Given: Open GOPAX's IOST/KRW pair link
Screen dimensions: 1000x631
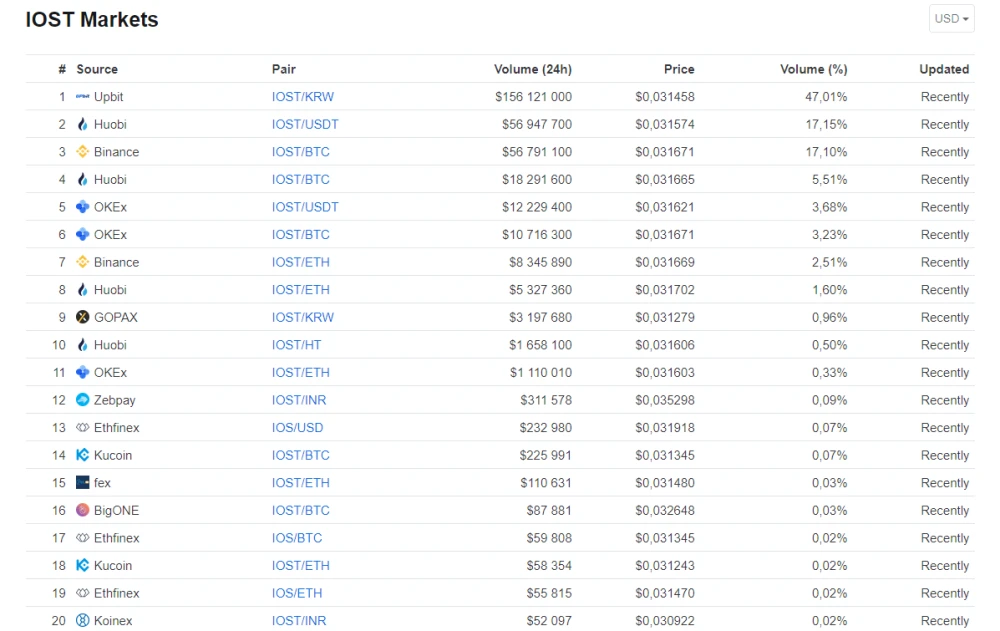Looking at the screenshot, I should tap(303, 317).
